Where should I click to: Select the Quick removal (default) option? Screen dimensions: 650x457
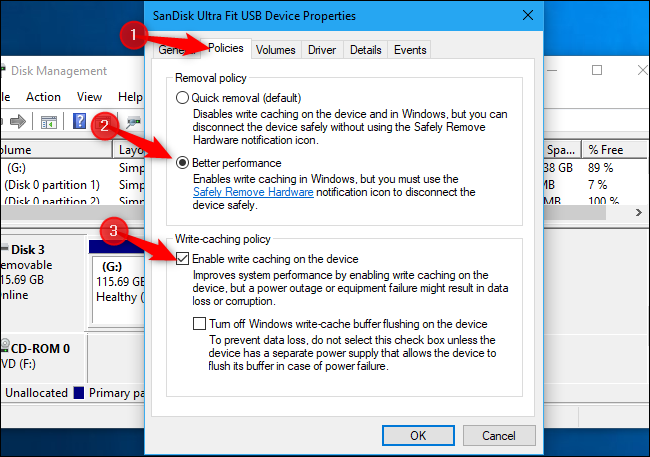(x=182, y=98)
